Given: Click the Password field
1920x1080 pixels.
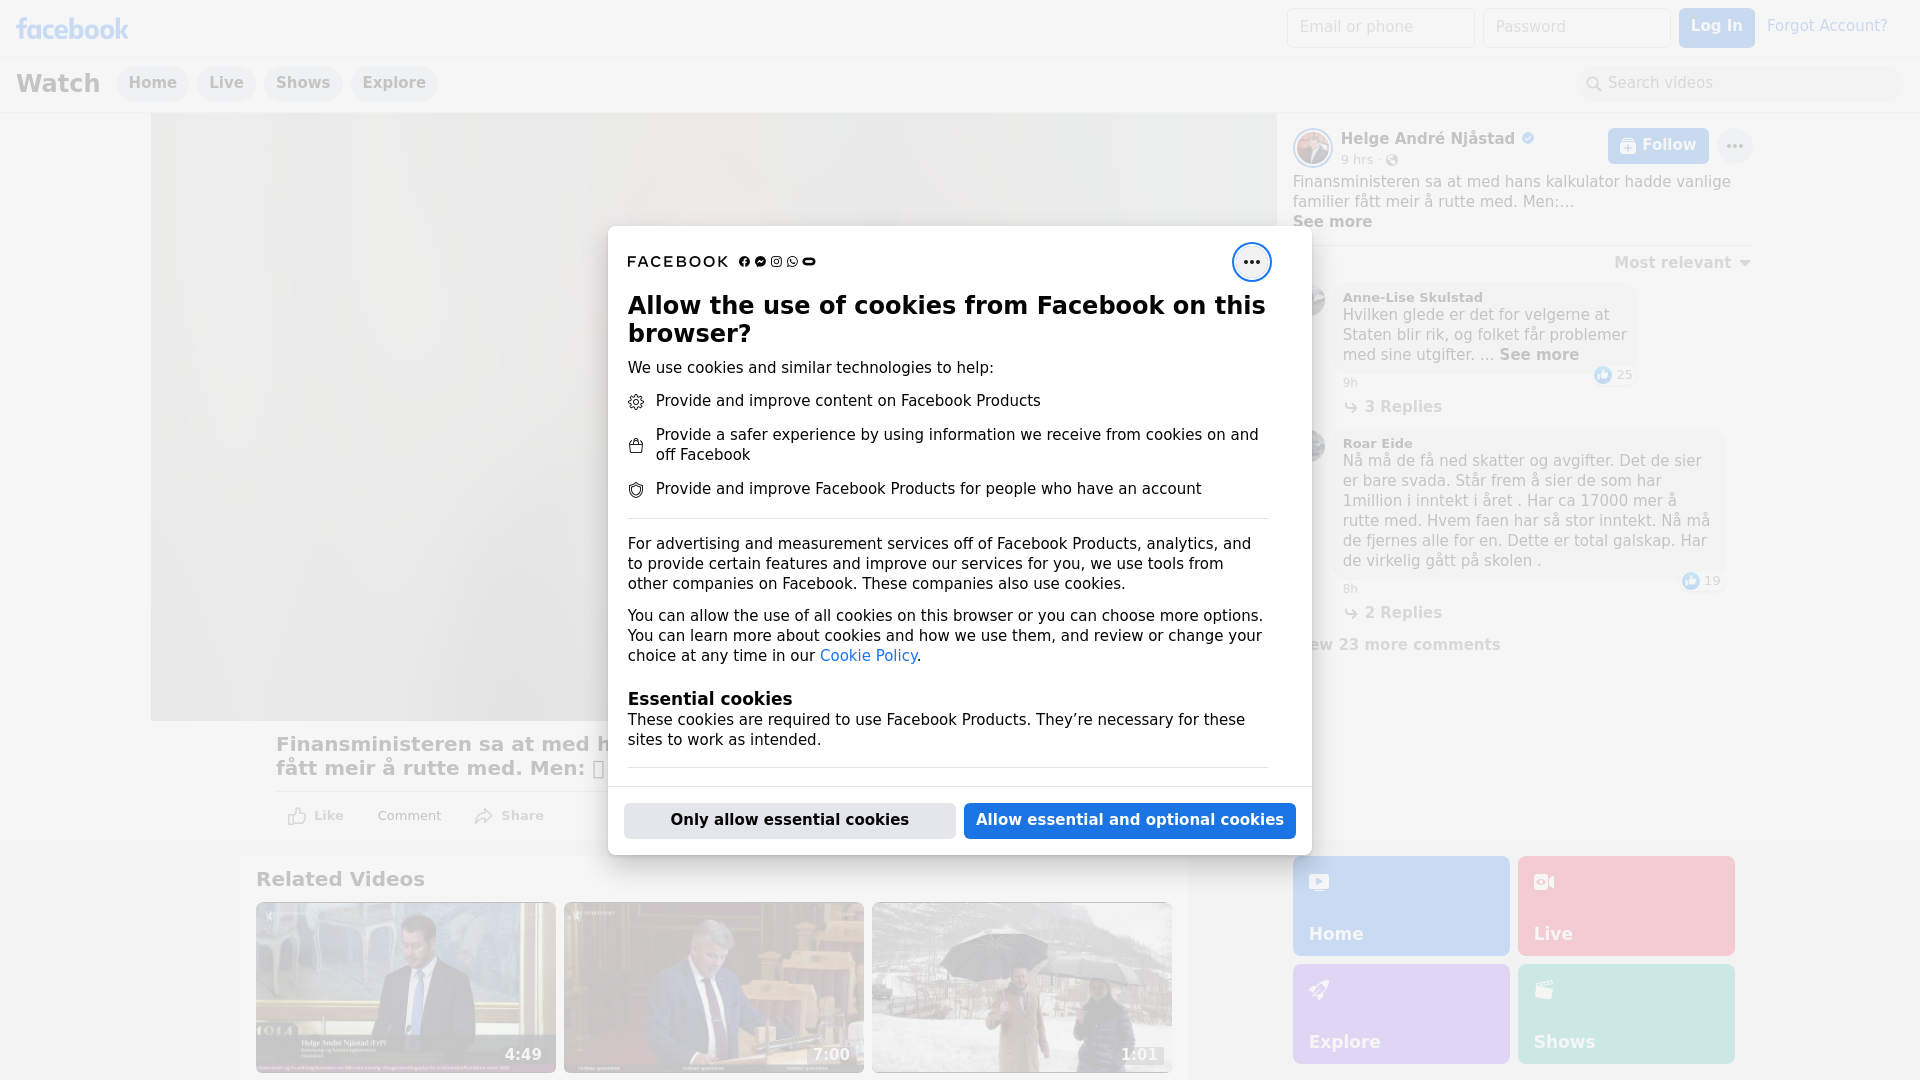Looking at the screenshot, I should click(1577, 28).
